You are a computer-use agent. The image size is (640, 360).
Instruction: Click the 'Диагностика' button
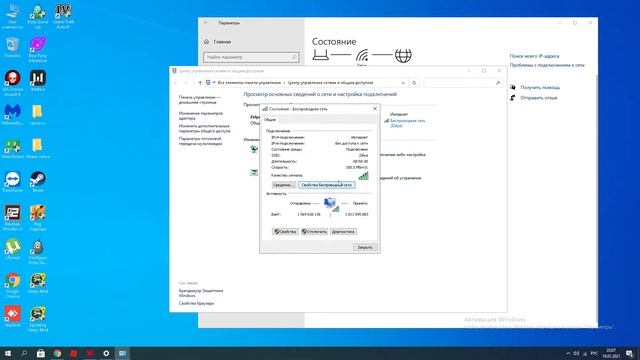click(x=343, y=231)
